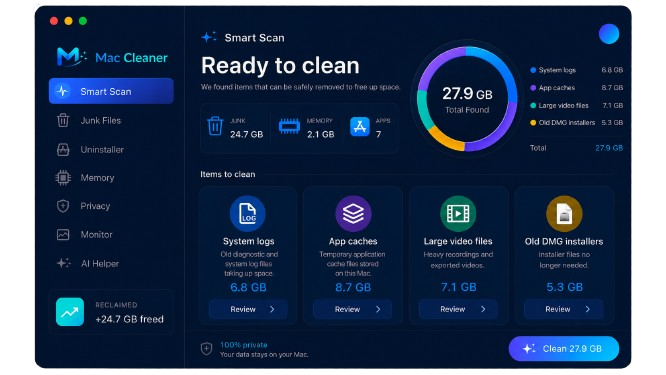The height and width of the screenshot is (375, 666).
Task: Click the Reclaimed trend arrow icon
Action: point(70,312)
